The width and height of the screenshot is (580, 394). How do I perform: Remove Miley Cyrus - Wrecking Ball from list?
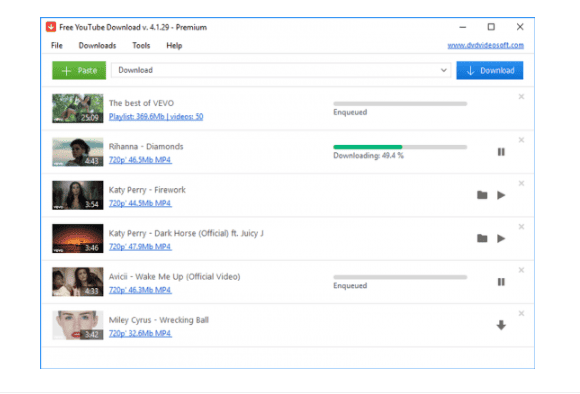(521, 313)
